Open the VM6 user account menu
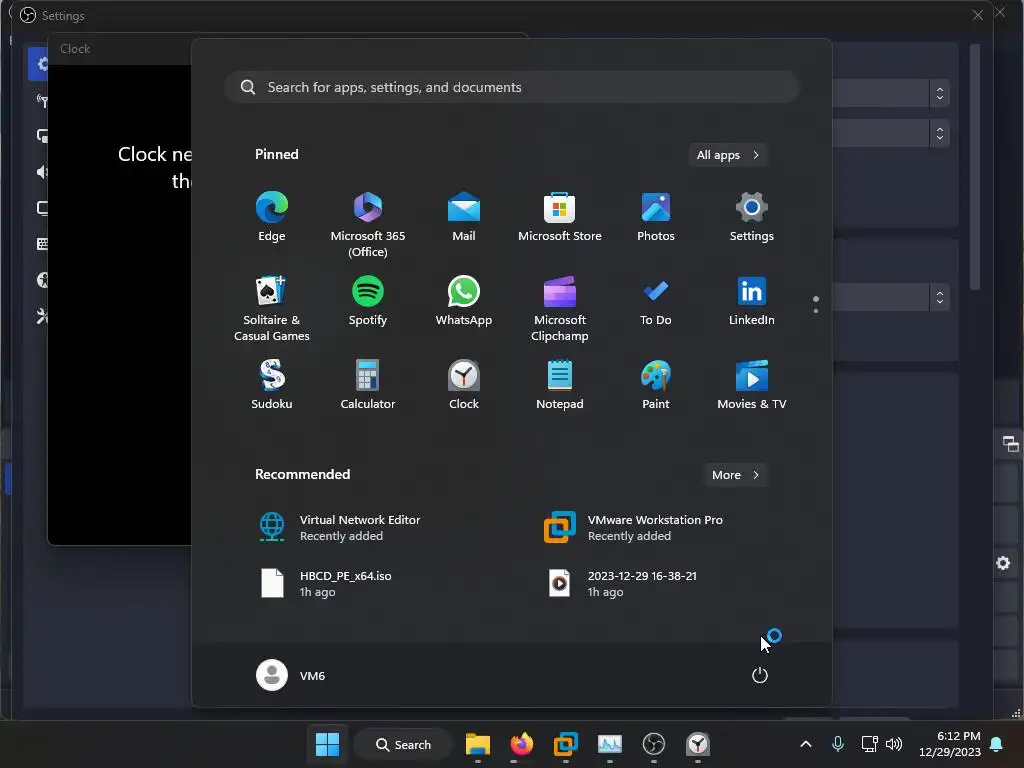 291,675
